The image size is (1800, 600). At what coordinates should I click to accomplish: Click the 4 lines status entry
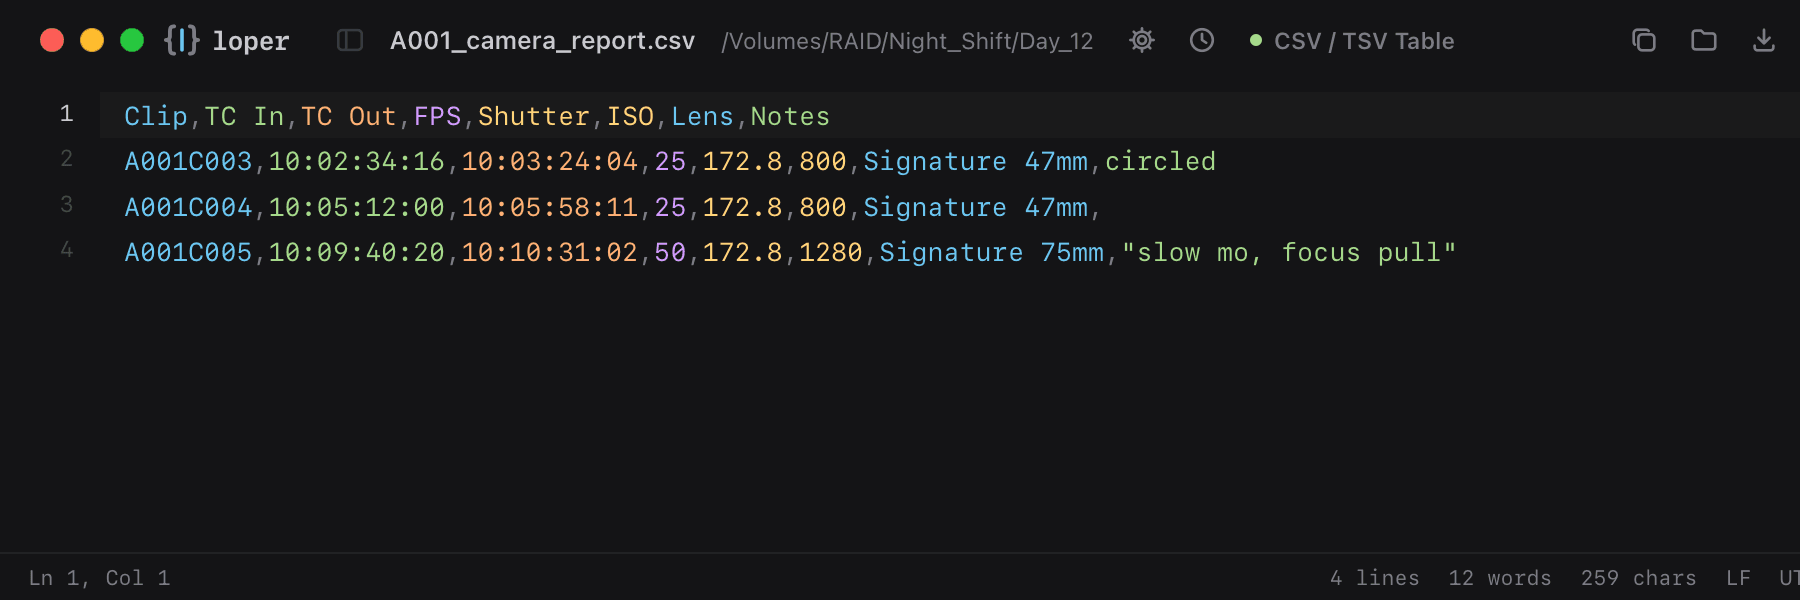(x=1375, y=578)
